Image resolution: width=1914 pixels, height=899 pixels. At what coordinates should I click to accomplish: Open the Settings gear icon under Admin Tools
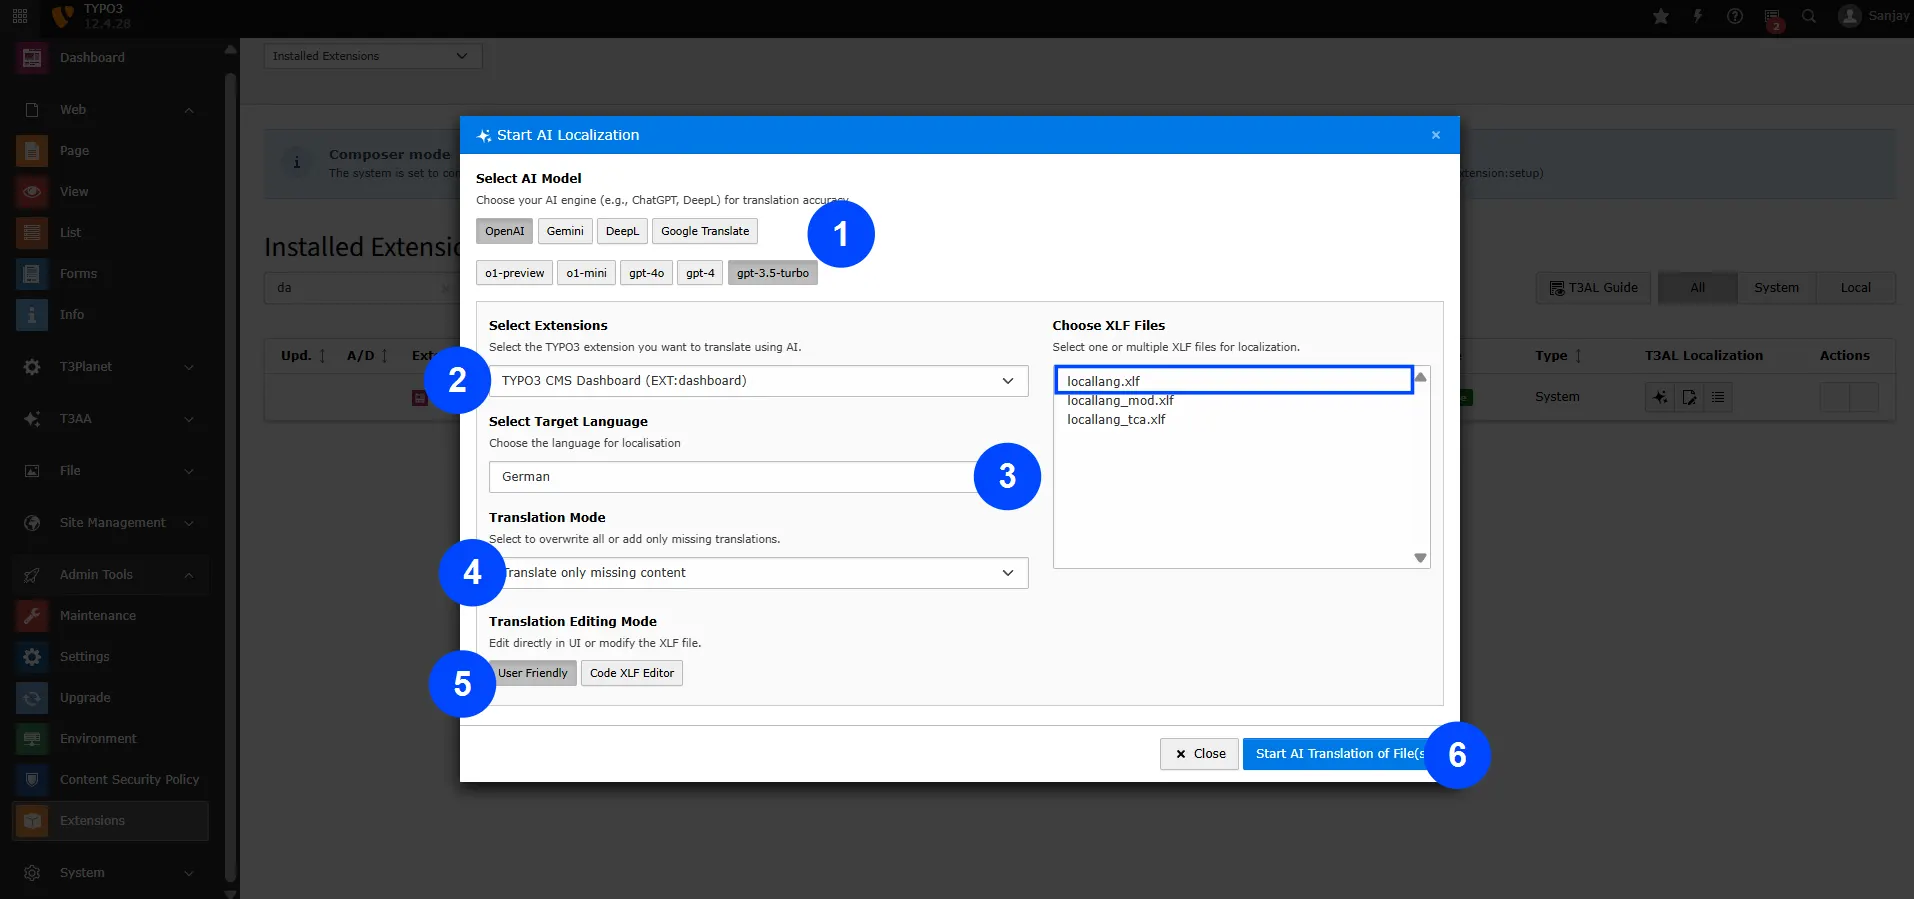pyautogui.click(x=32, y=657)
